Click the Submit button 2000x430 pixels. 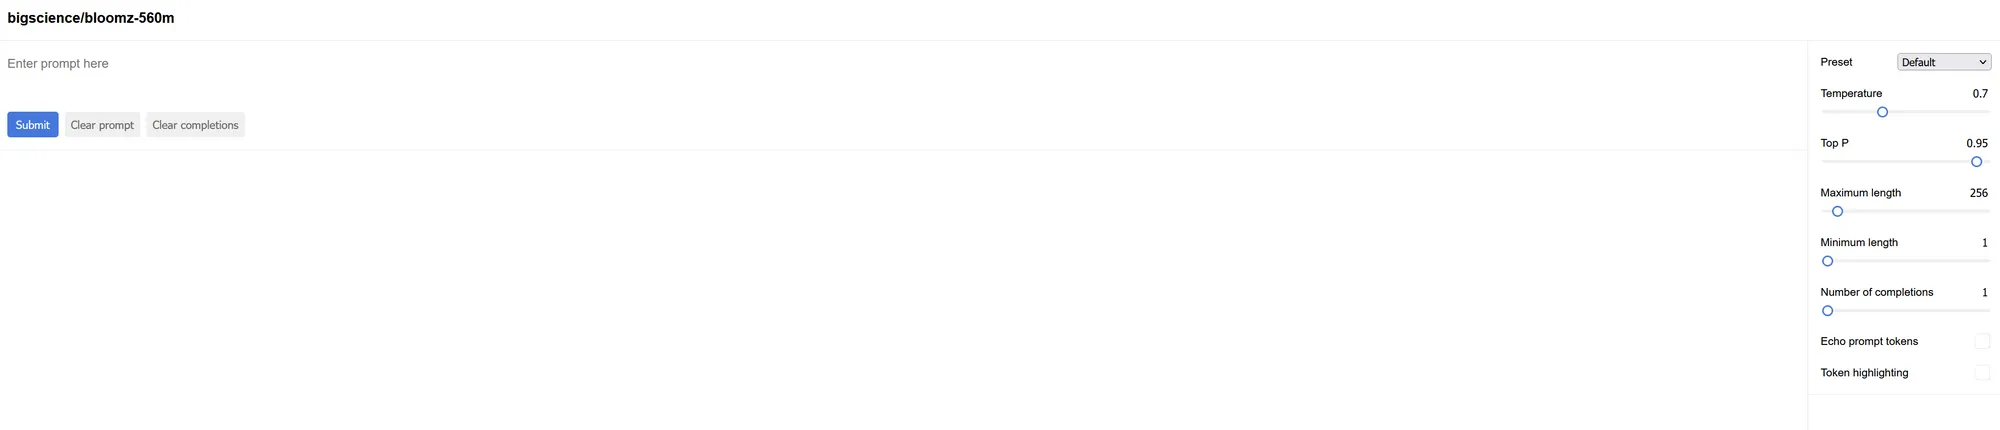pos(33,125)
